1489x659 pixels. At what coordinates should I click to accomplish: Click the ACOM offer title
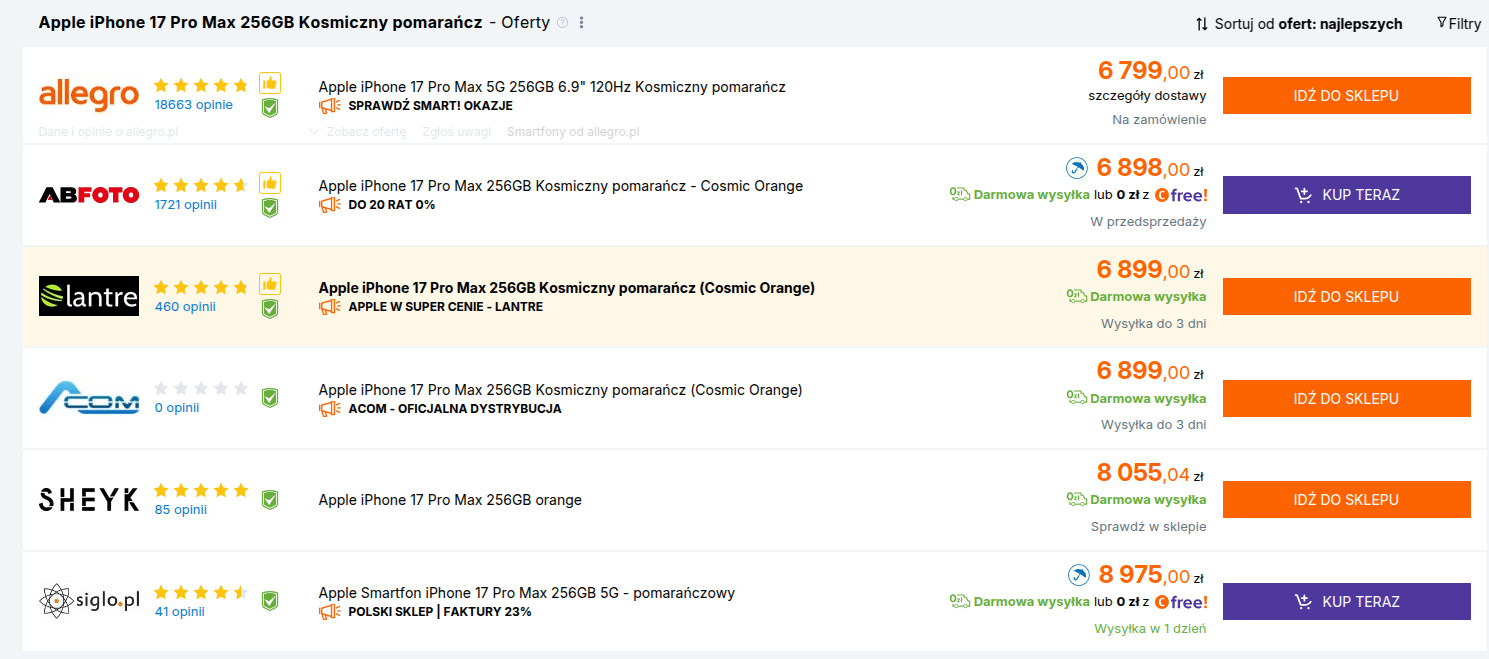[x=560, y=390]
